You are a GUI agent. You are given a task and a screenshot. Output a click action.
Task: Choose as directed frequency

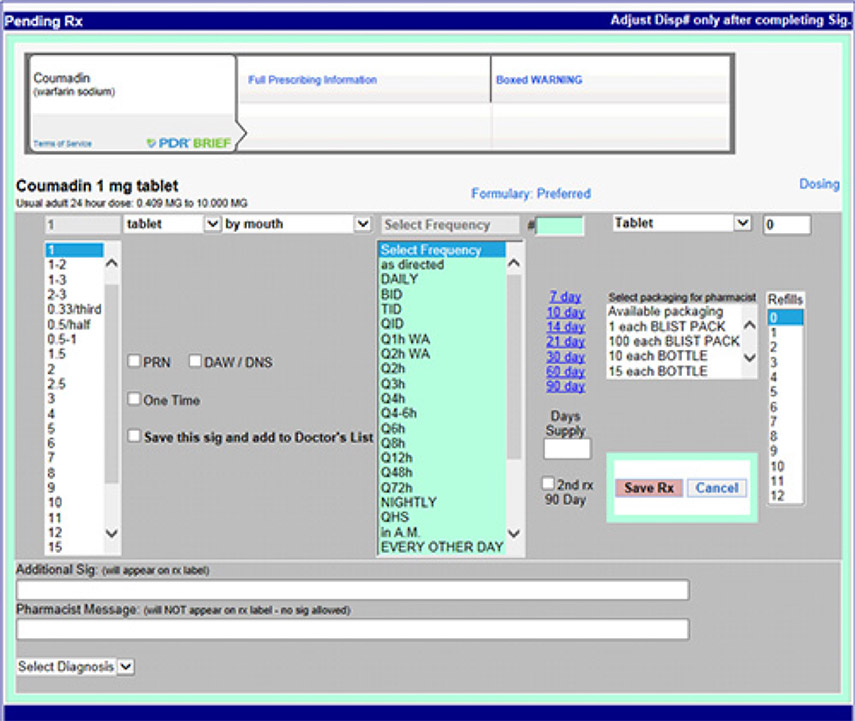pyautogui.click(x=442, y=265)
